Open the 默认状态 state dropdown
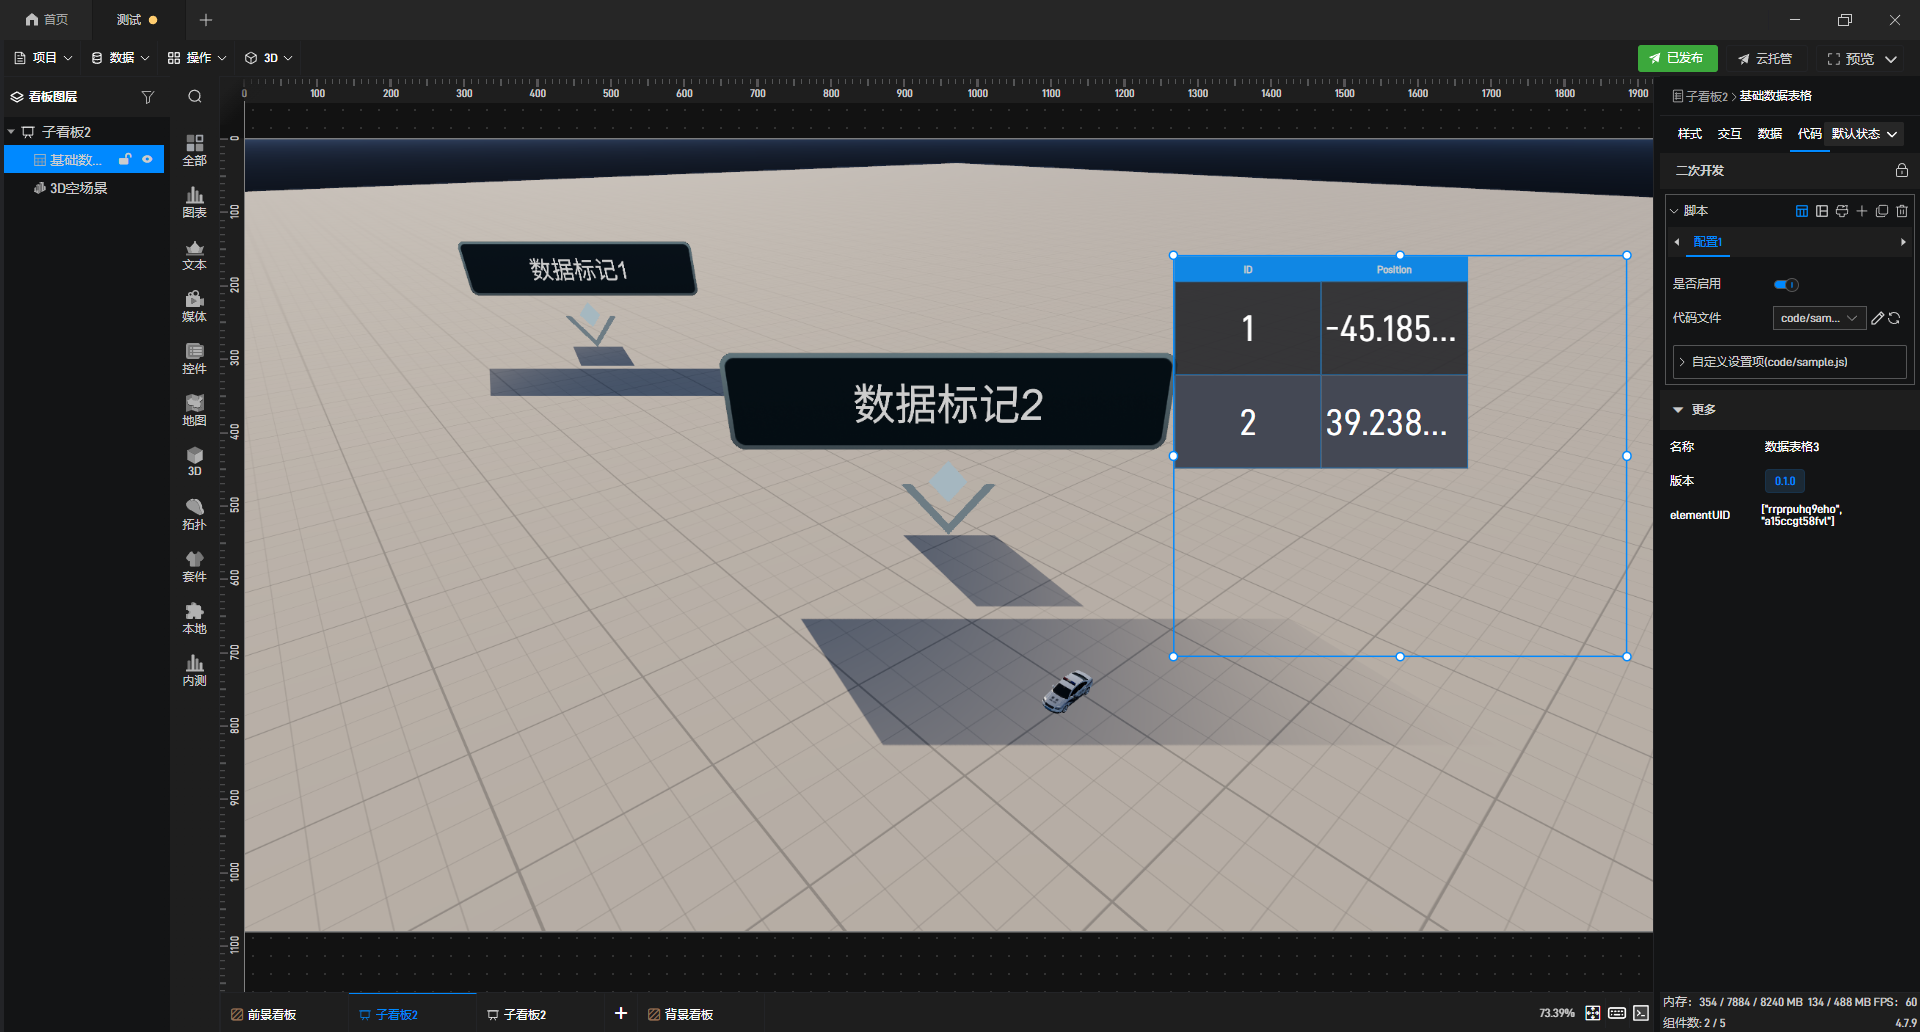Image resolution: width=1920 pixels, height=1032 pixels. click(1864, 134)
